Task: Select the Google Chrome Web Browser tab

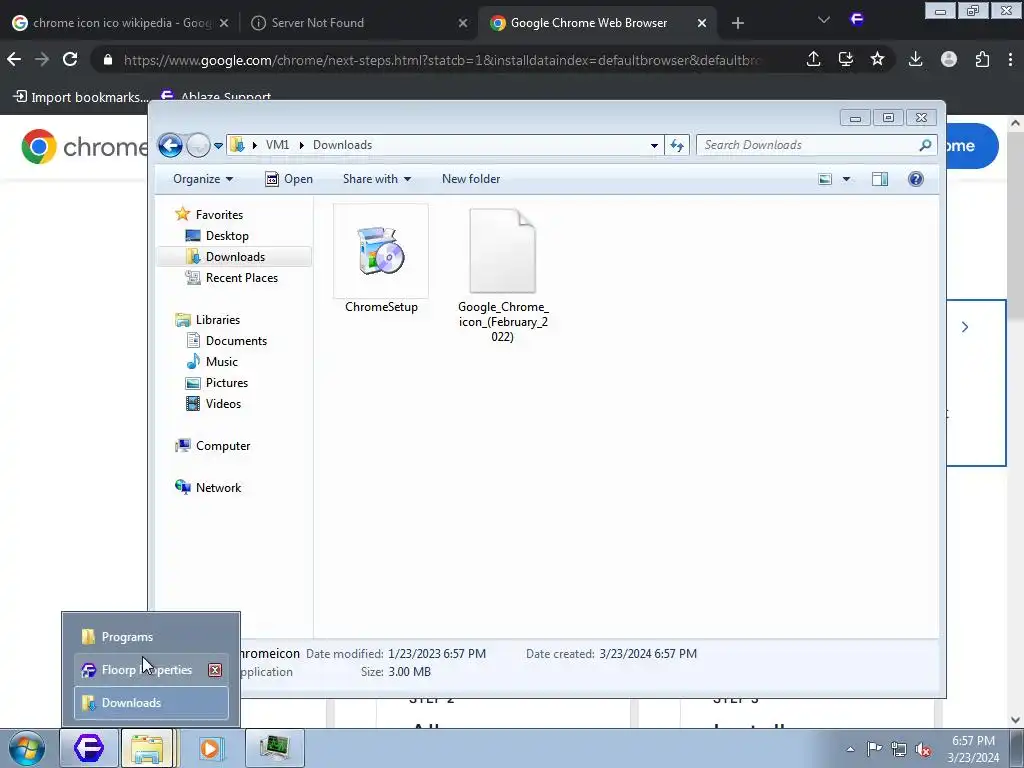Action: click(x=598, y=23)
